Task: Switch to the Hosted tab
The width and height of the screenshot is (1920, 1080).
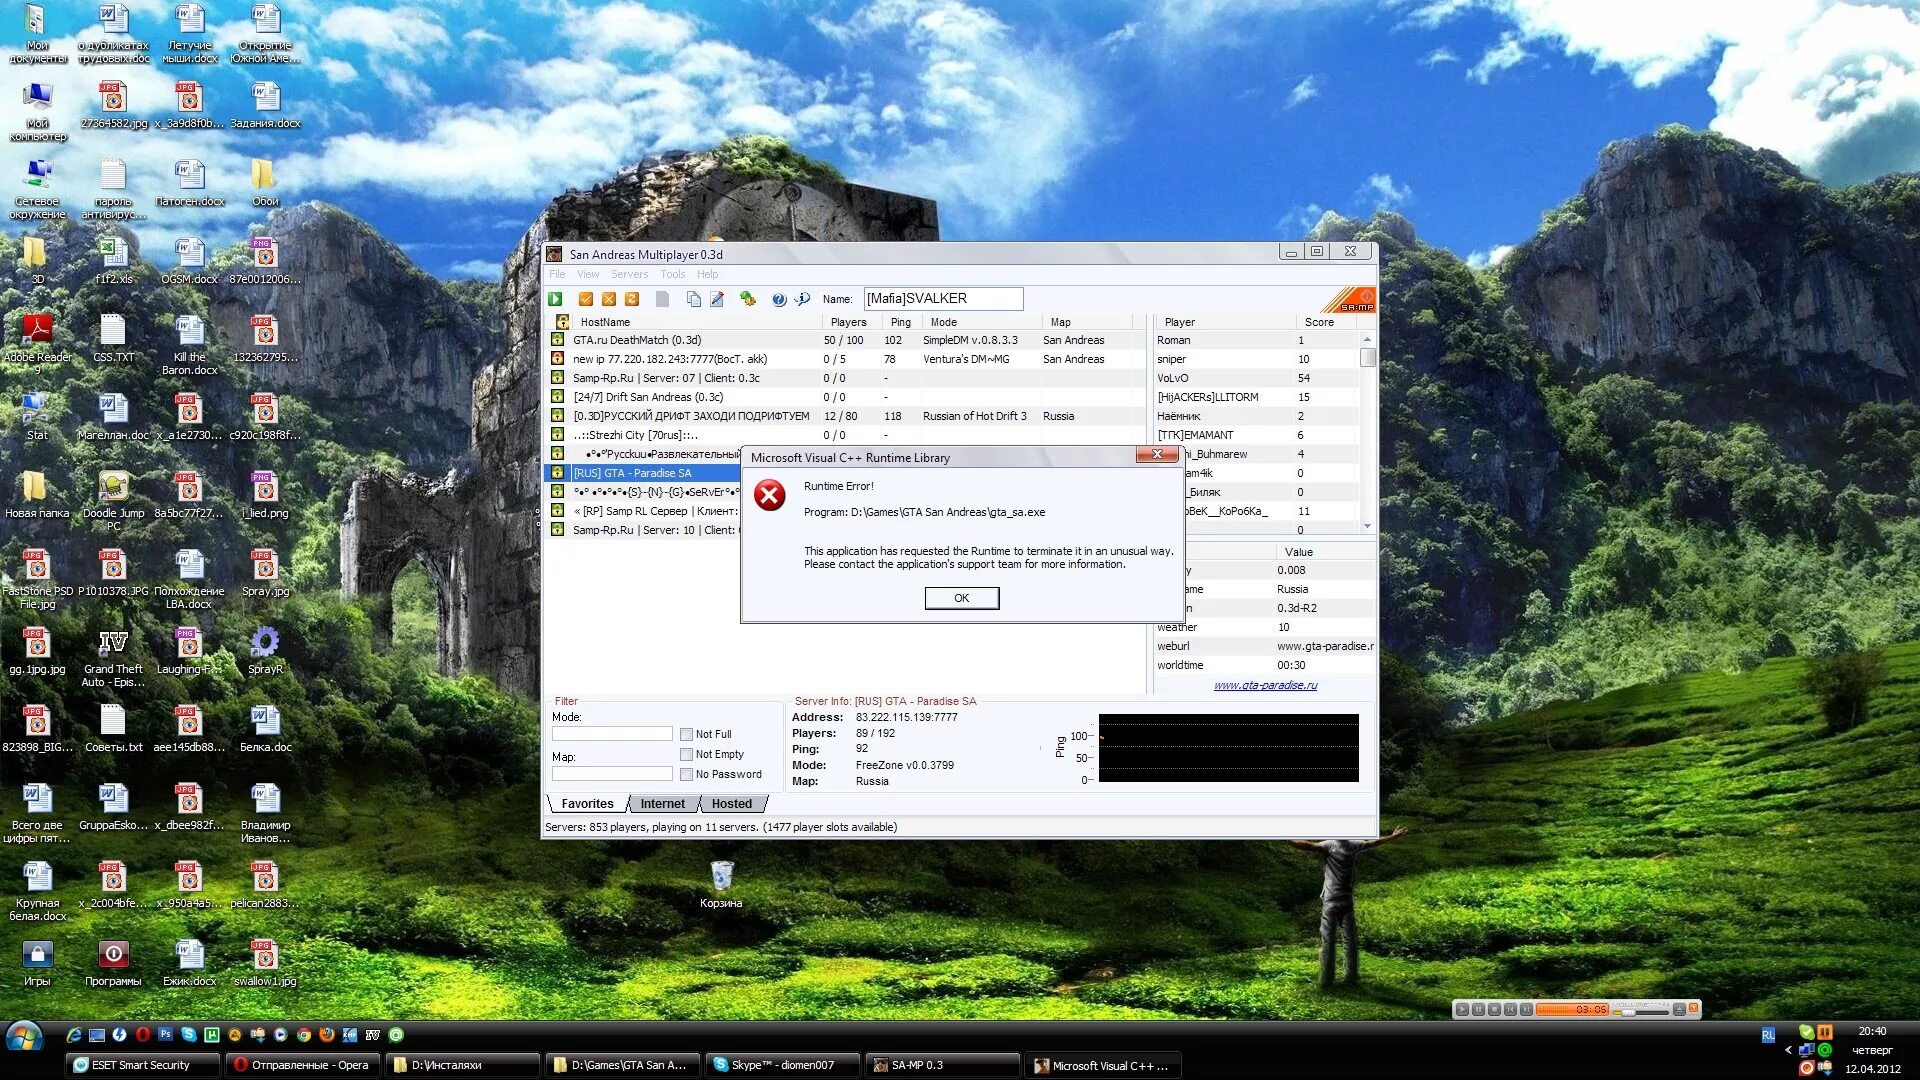Action: [x=732, y=804]
